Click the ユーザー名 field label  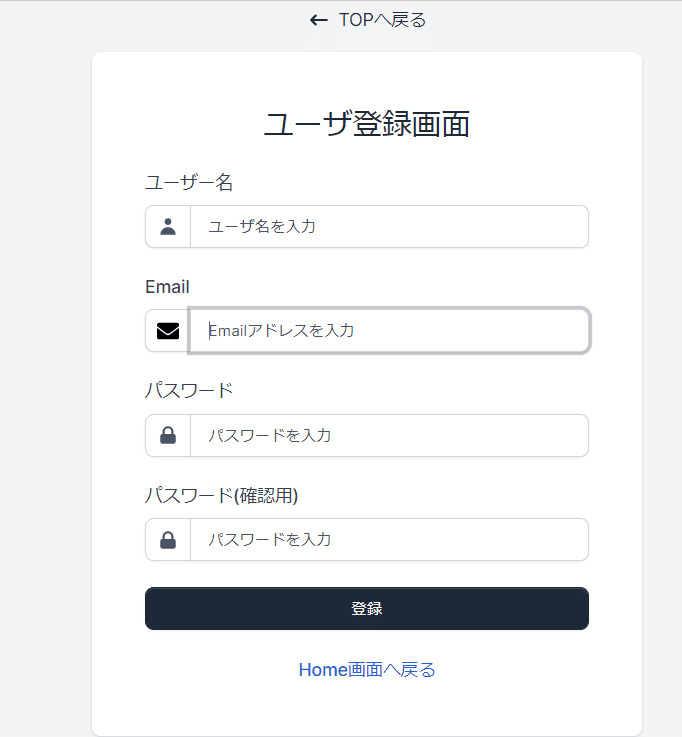(189, 182)
